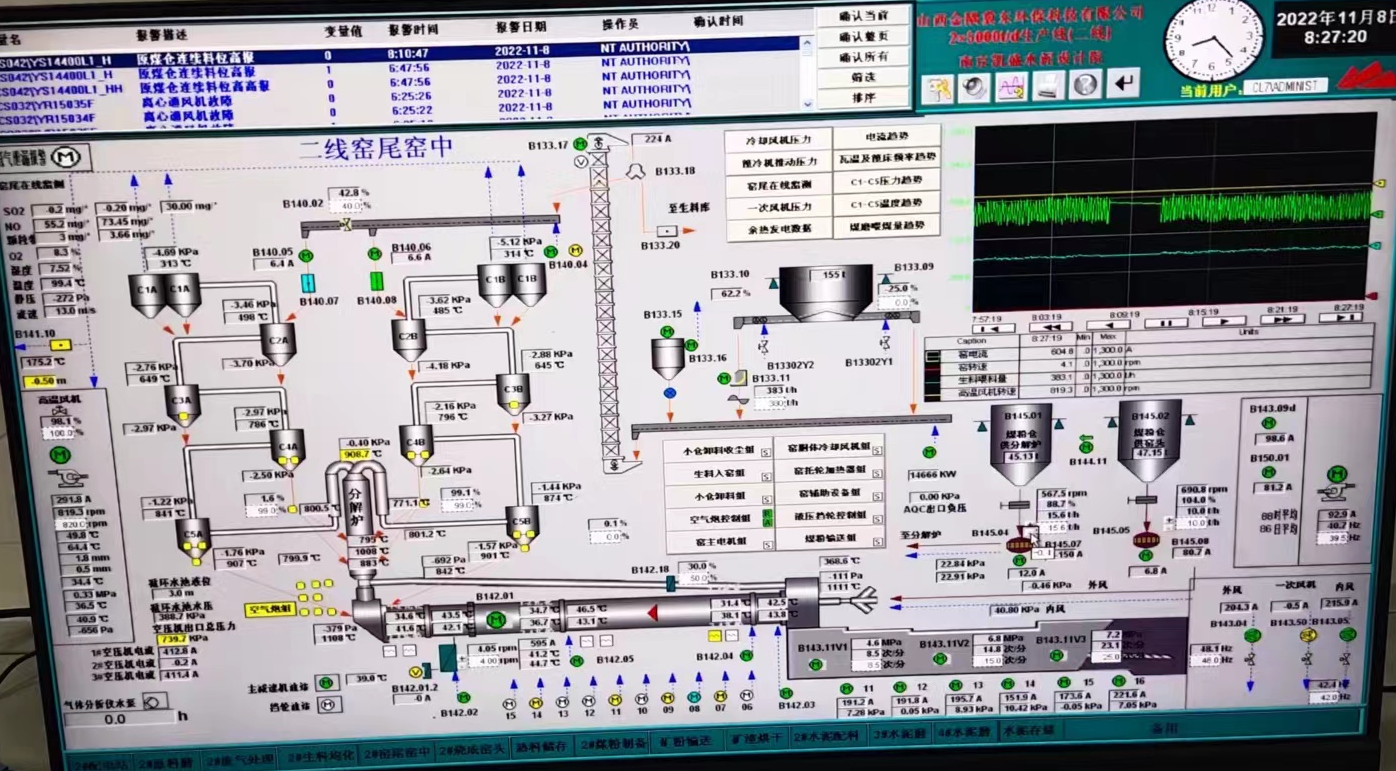Click the alarm speaker icon in toolbar

tap(973, 86)
